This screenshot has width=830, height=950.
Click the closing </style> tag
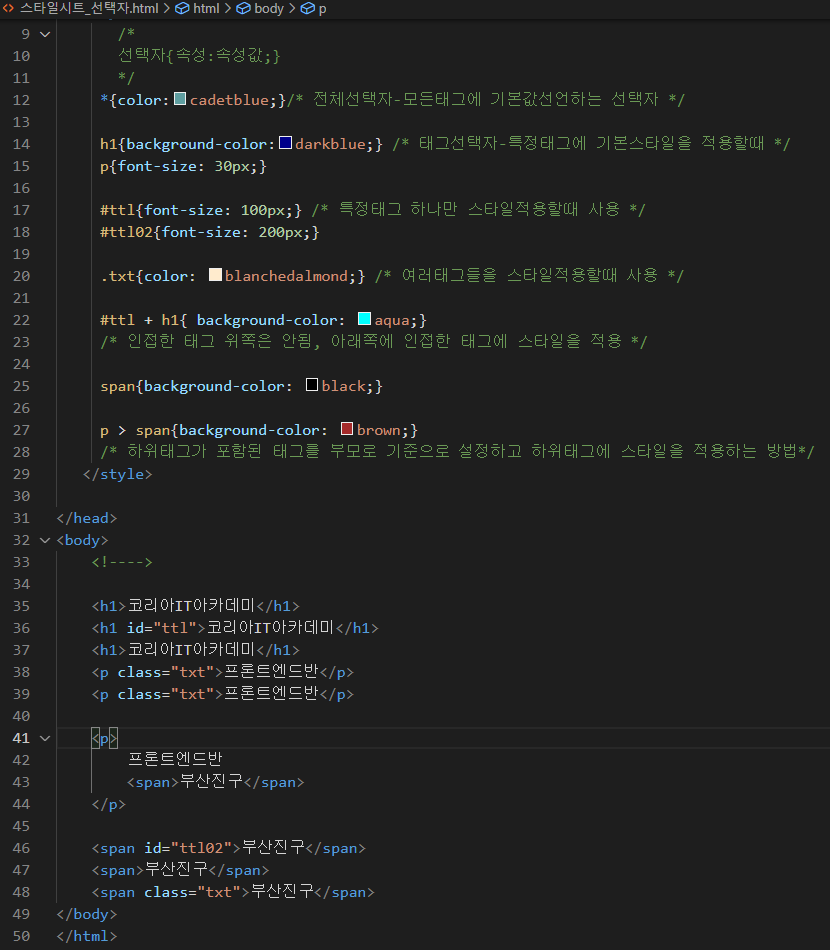point(118,474)
